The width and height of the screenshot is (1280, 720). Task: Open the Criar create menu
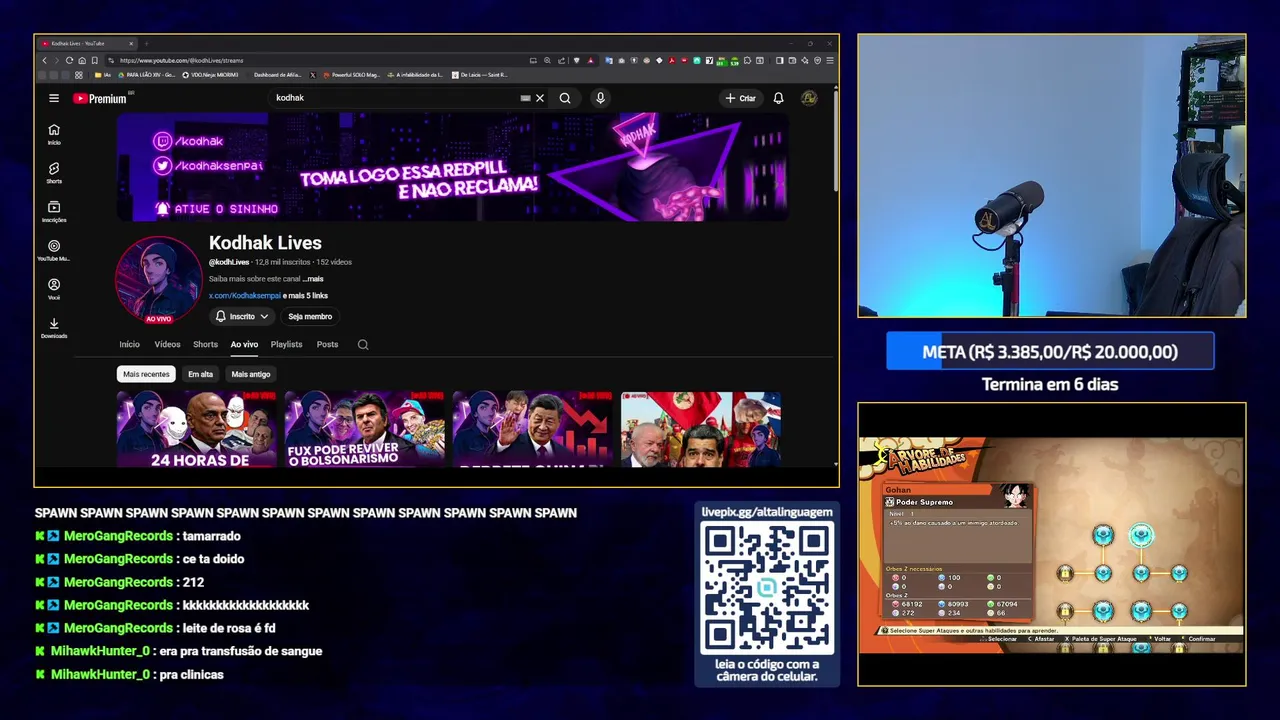(x=741, y=98)
